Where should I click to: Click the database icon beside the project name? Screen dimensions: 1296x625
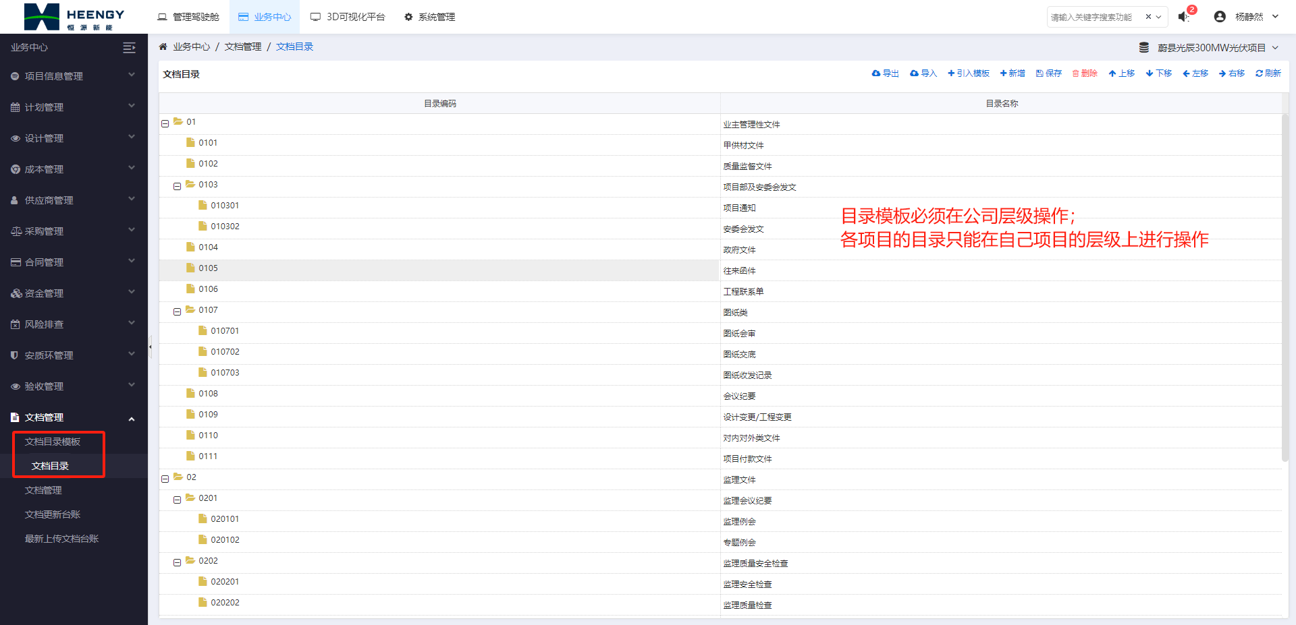[1144, 47]
